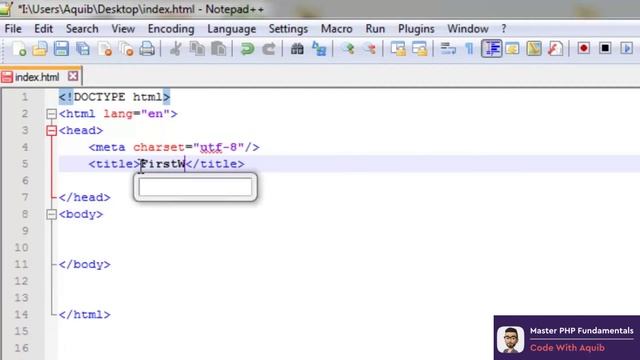Open the Edit menu
Image resolution: width=640 pixels, height=360 pixels.
point(44,29)
